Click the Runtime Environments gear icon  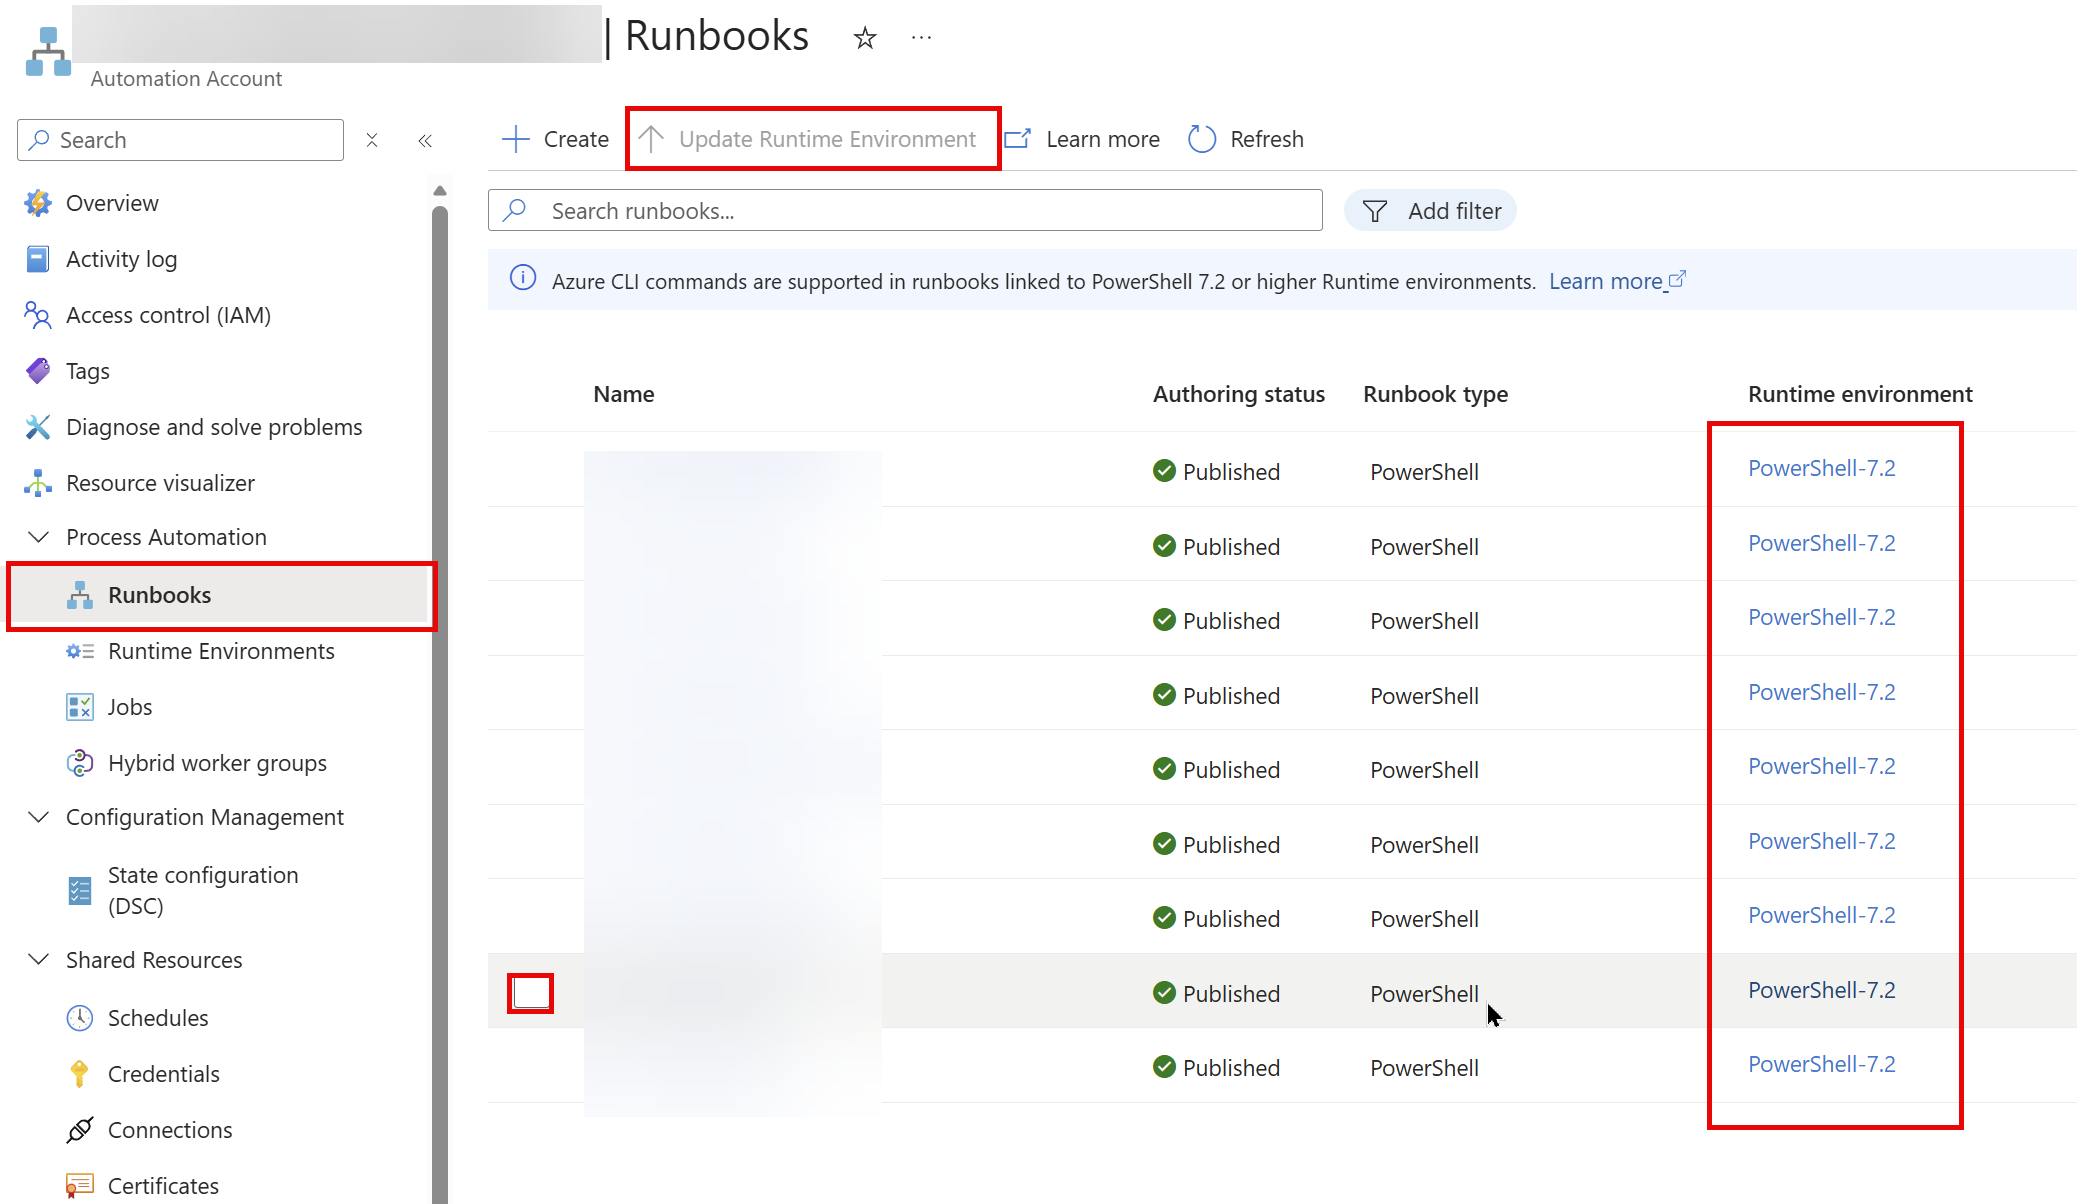80,651
